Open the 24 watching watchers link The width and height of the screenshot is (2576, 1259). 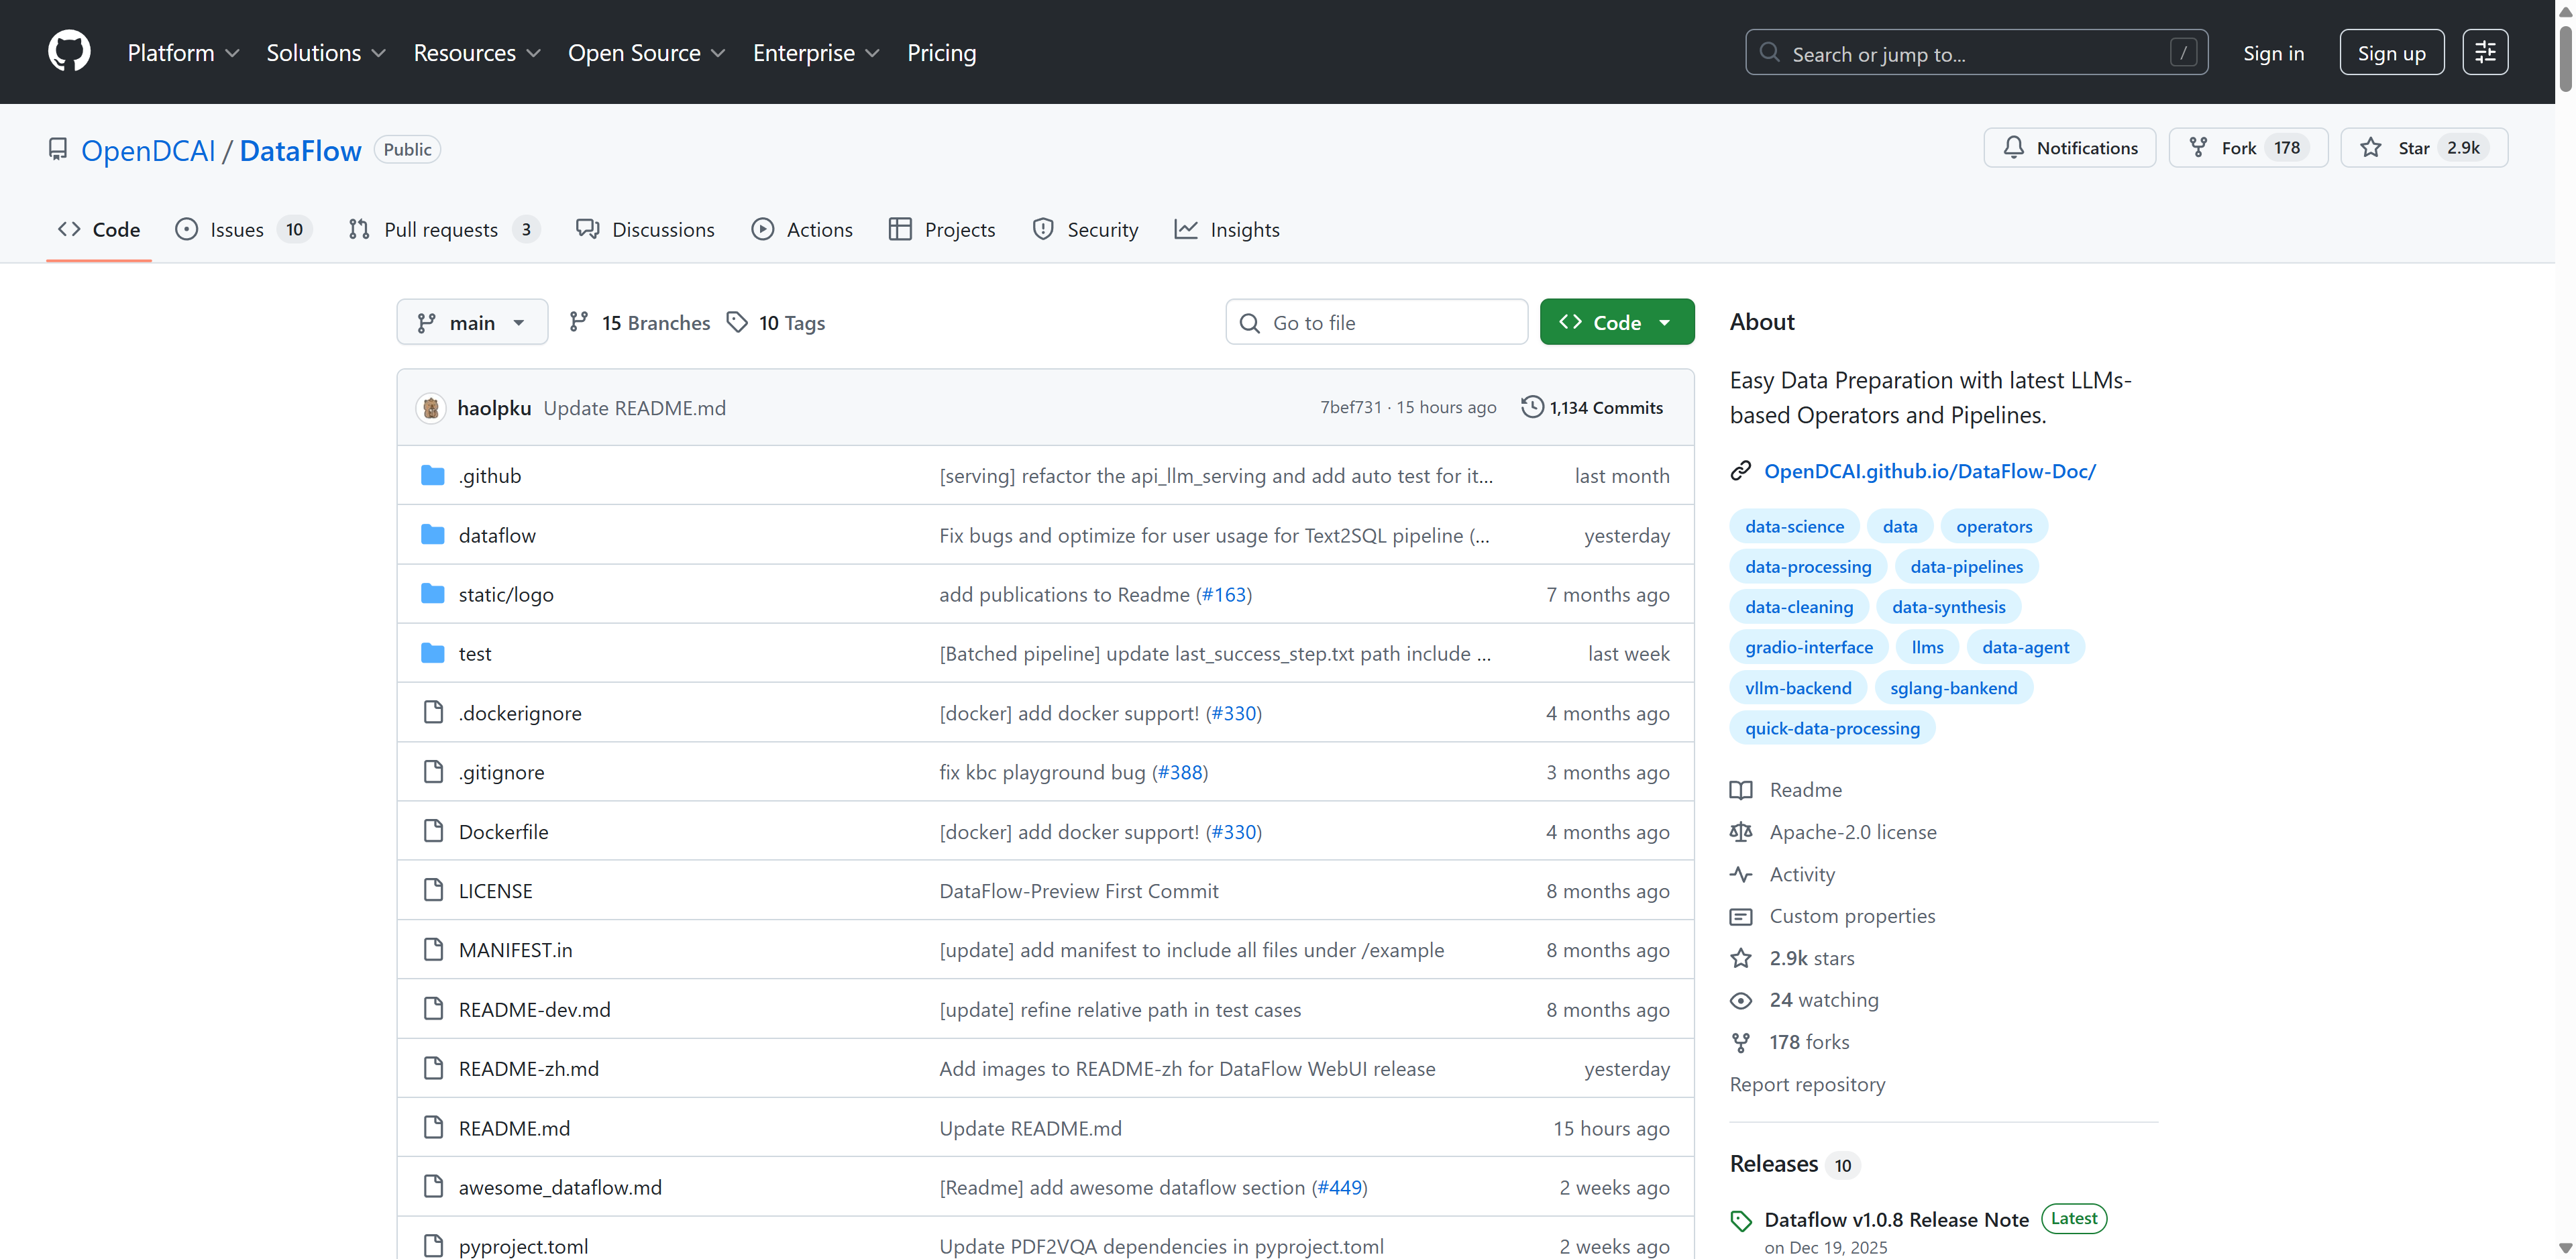tap(1823, 1000)
